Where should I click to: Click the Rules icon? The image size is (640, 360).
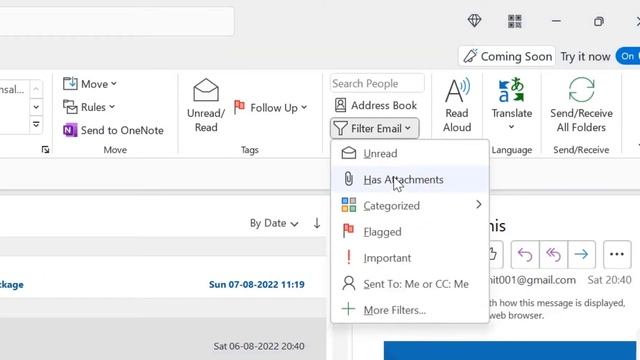(70, 107)
